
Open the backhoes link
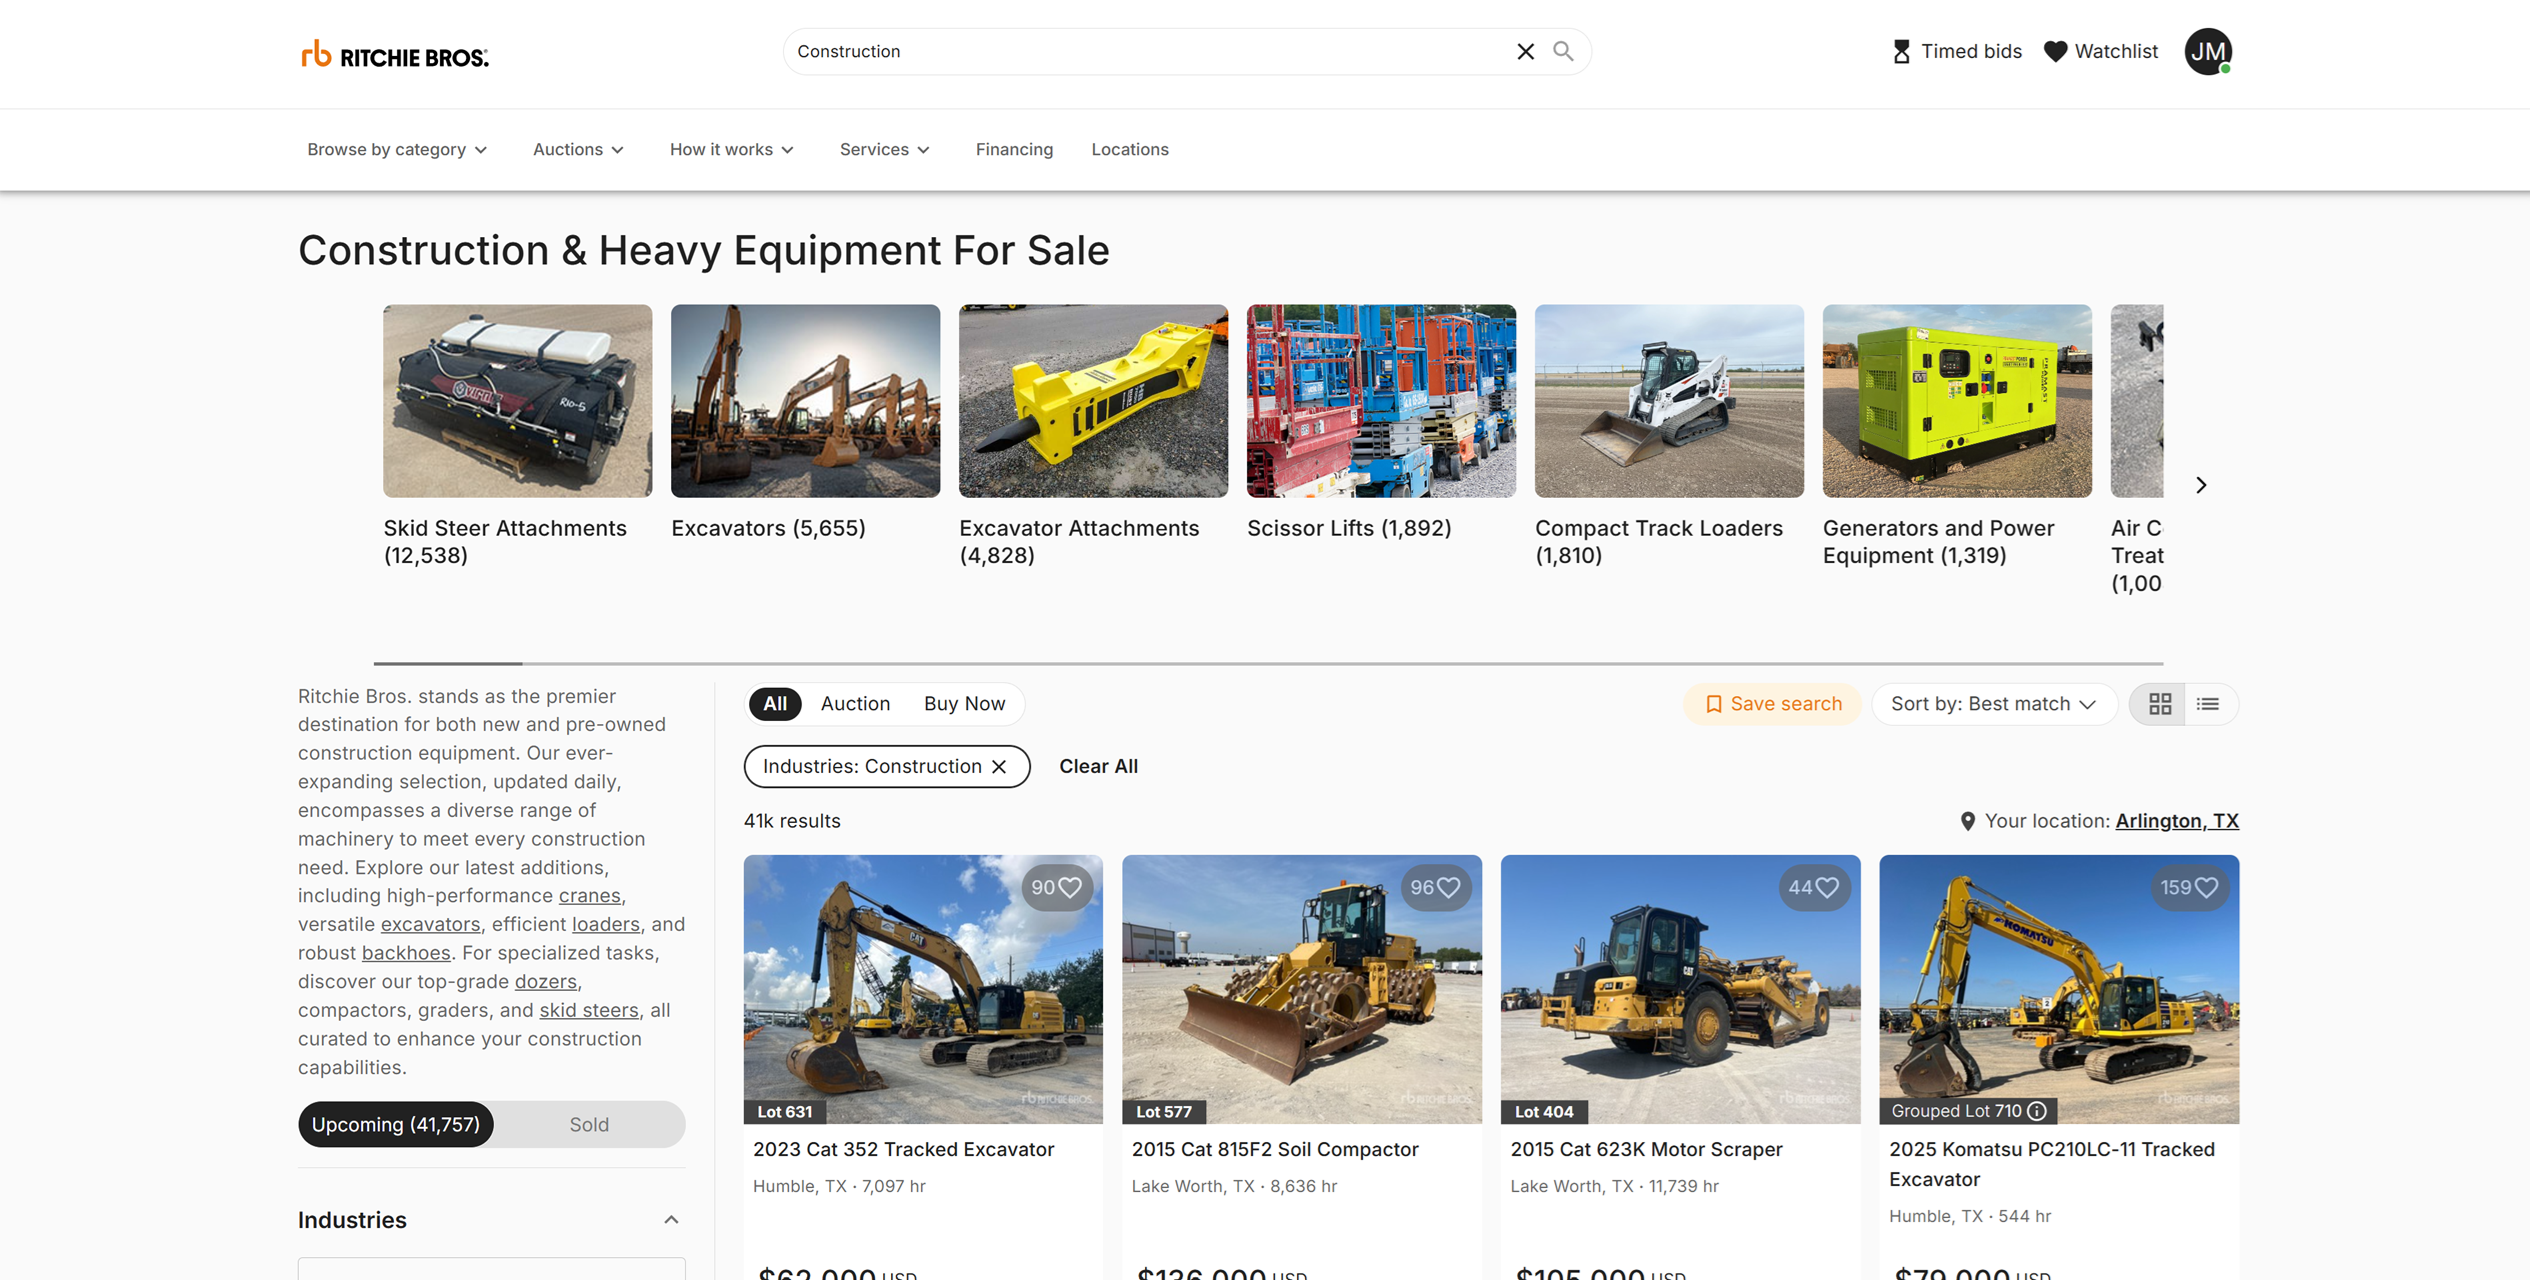405,953
